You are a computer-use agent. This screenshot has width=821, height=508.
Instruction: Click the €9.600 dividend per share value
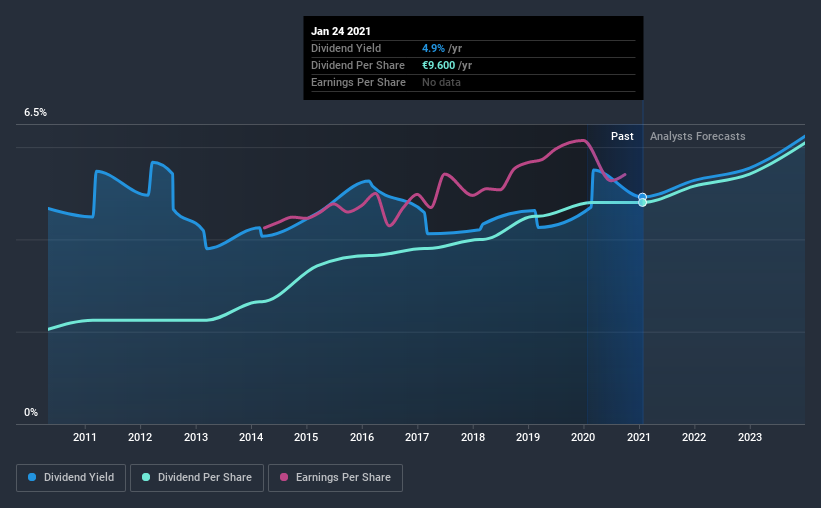click(439, 65)
